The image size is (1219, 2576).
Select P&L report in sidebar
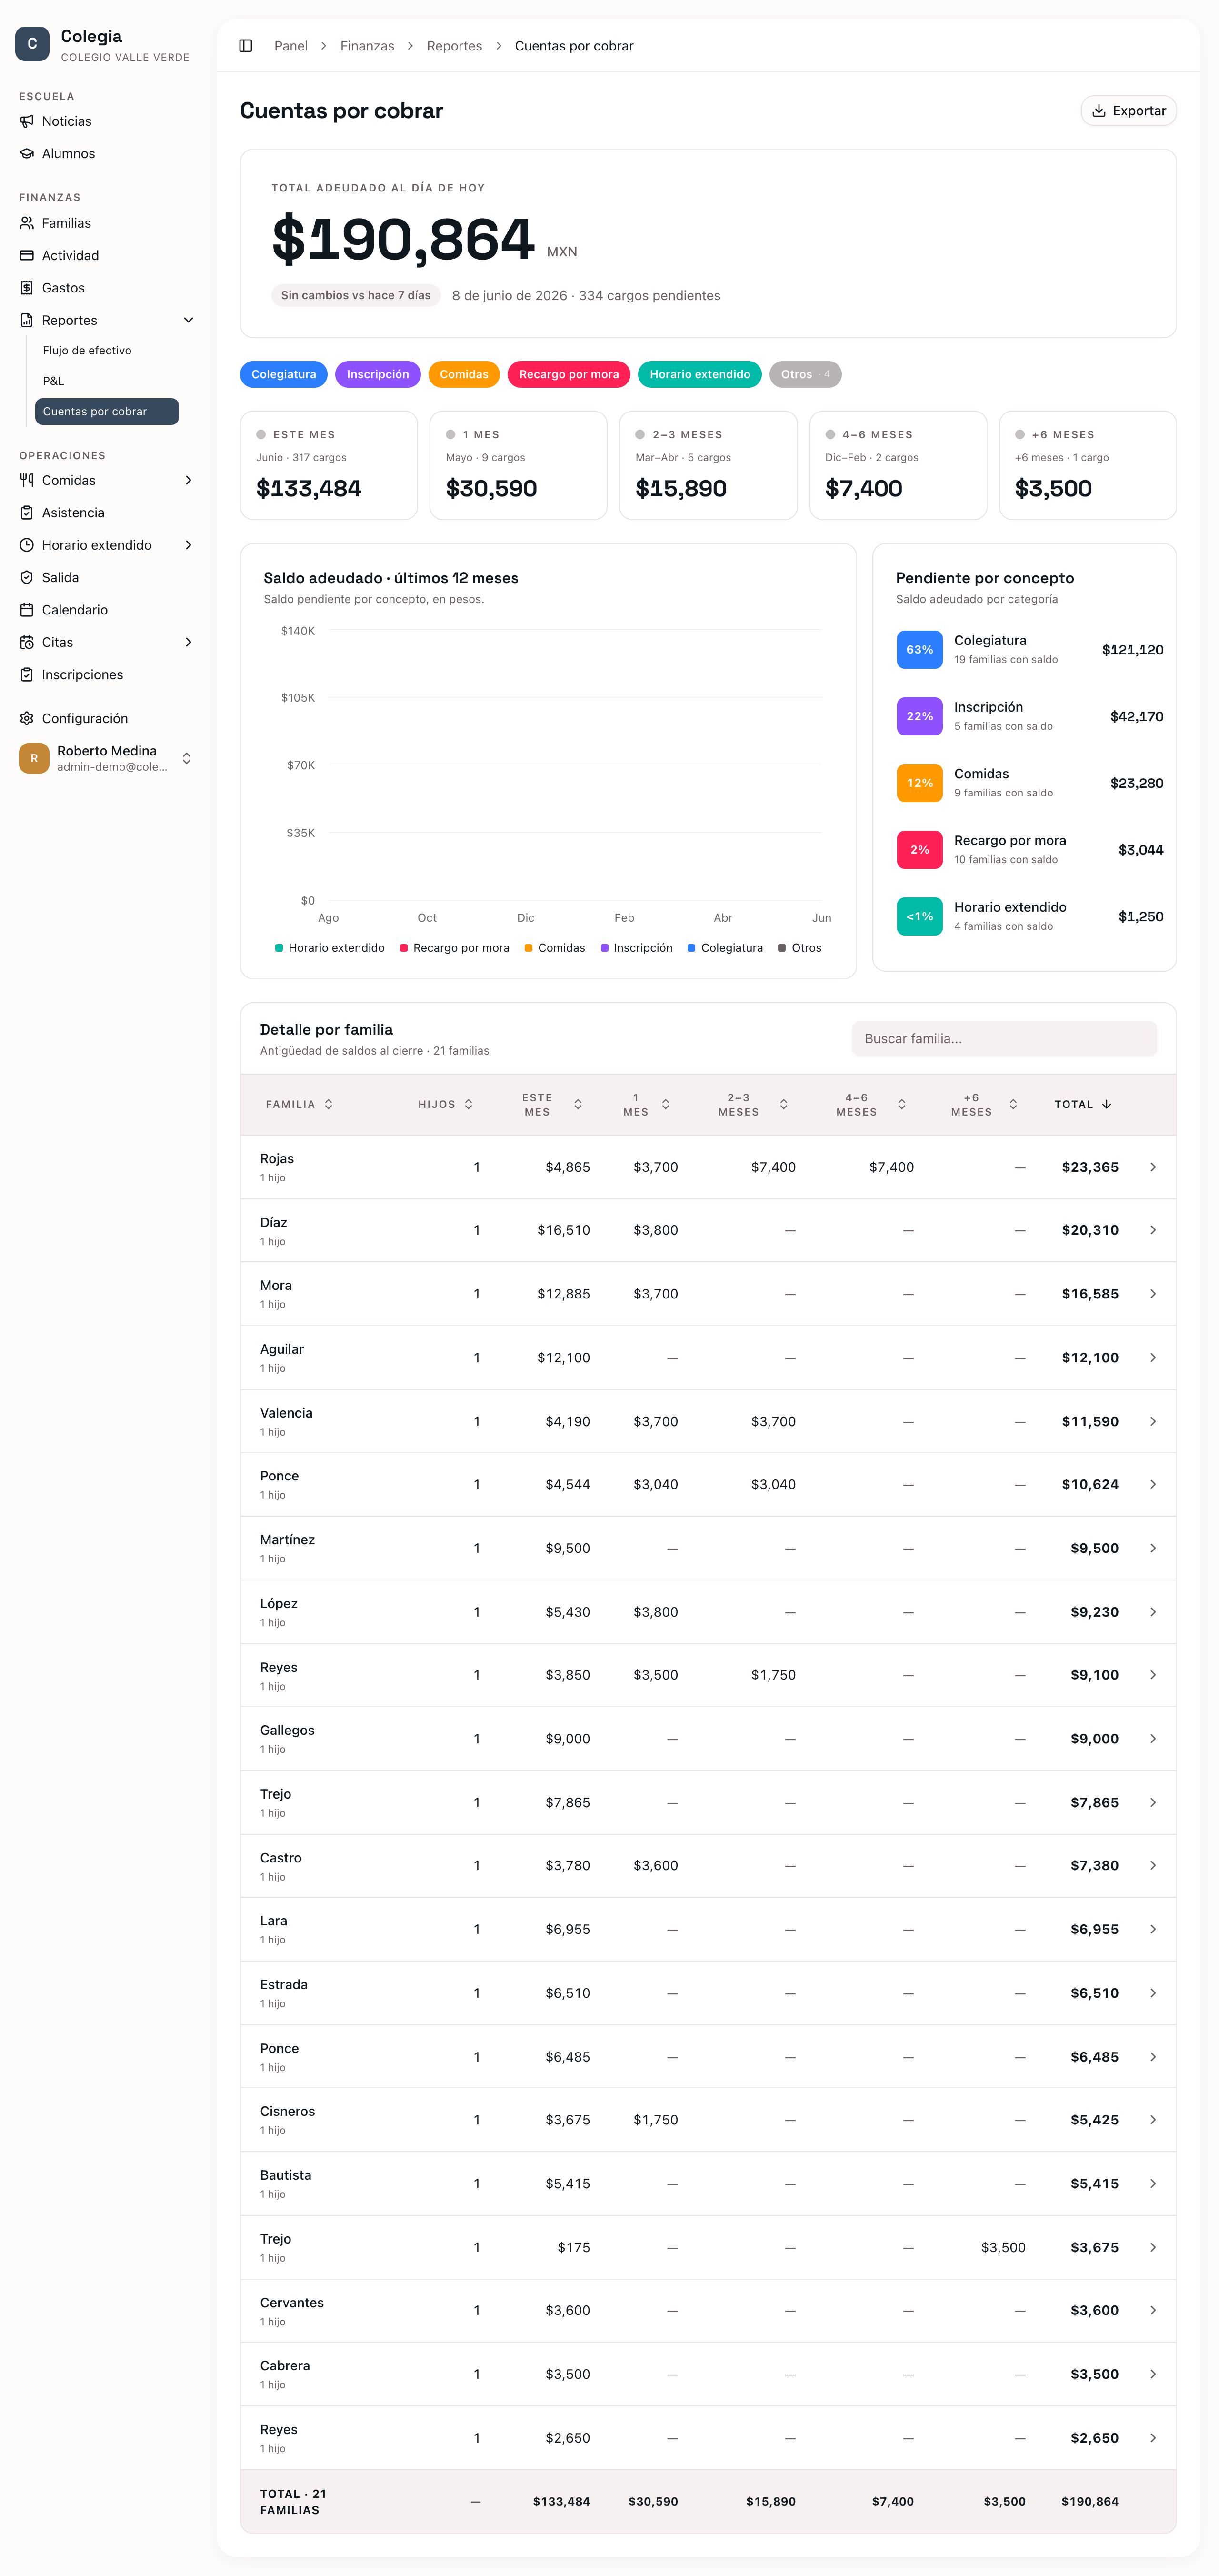(x=53, y=381)
